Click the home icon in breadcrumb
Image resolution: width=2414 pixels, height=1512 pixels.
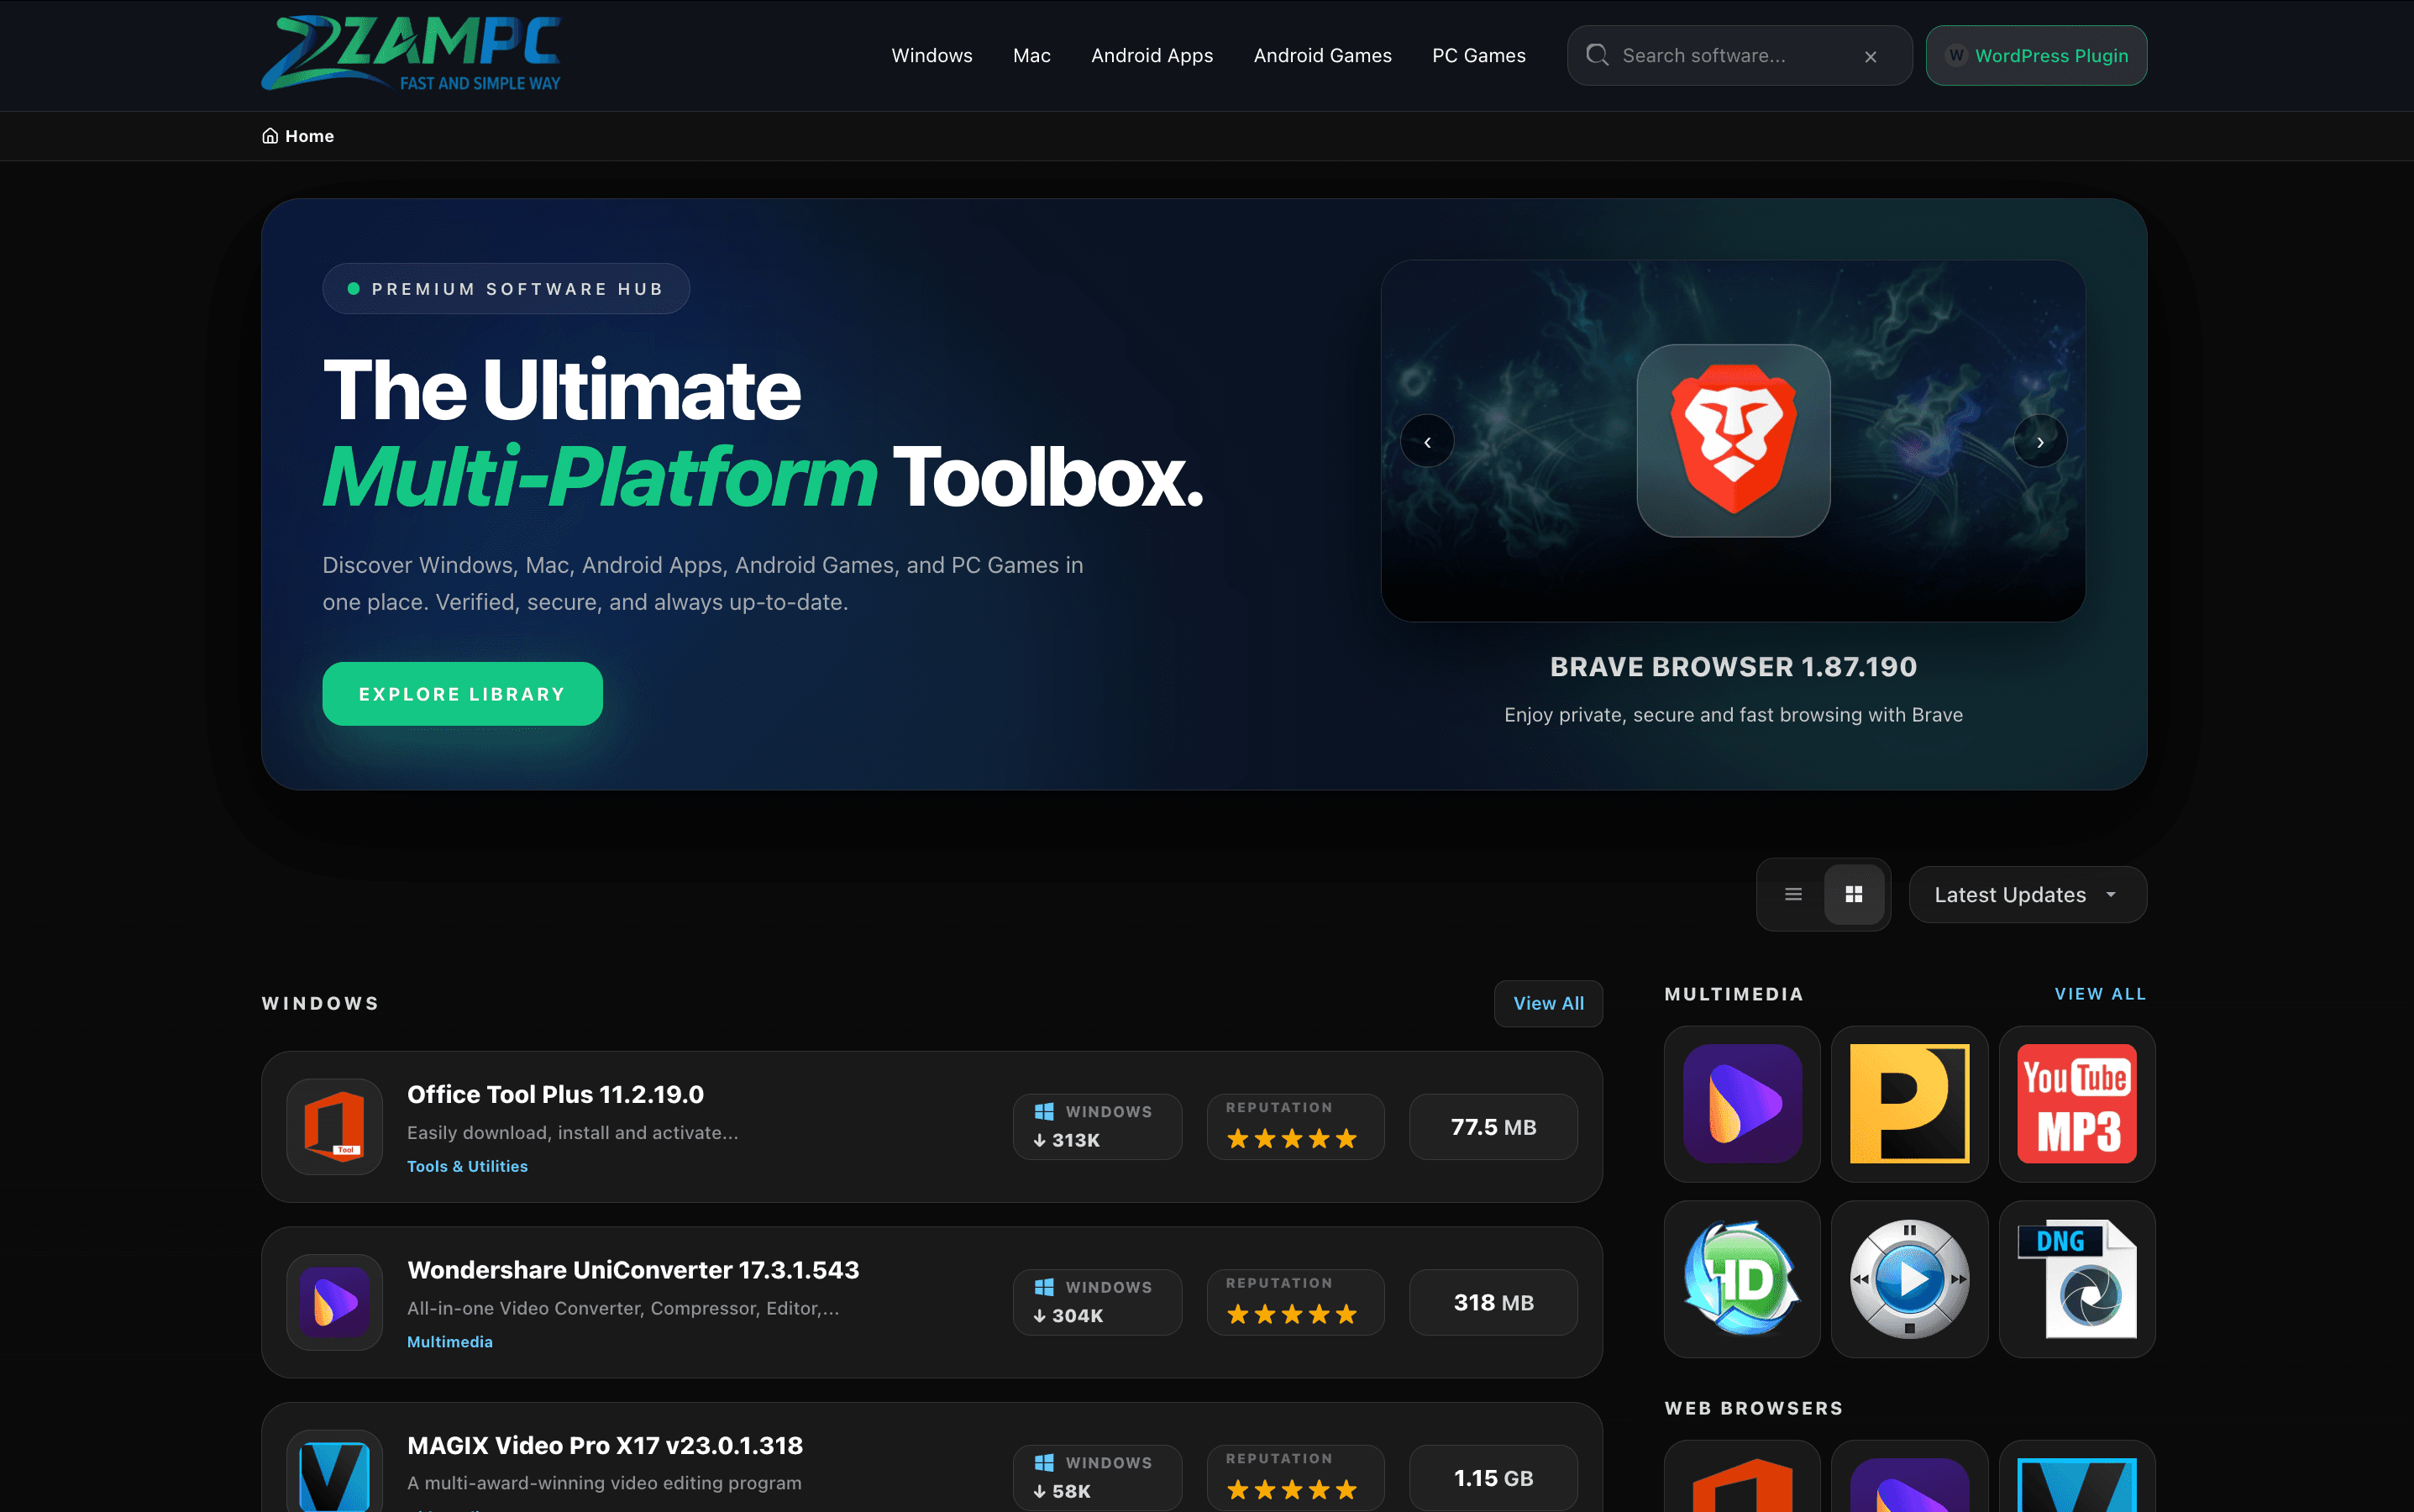point(270,136)
